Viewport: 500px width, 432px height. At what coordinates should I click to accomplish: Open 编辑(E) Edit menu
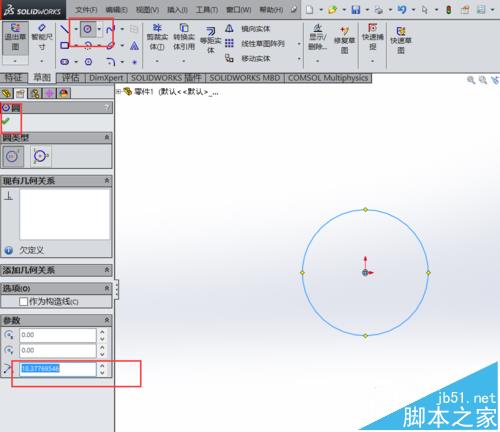click(116, 10)
